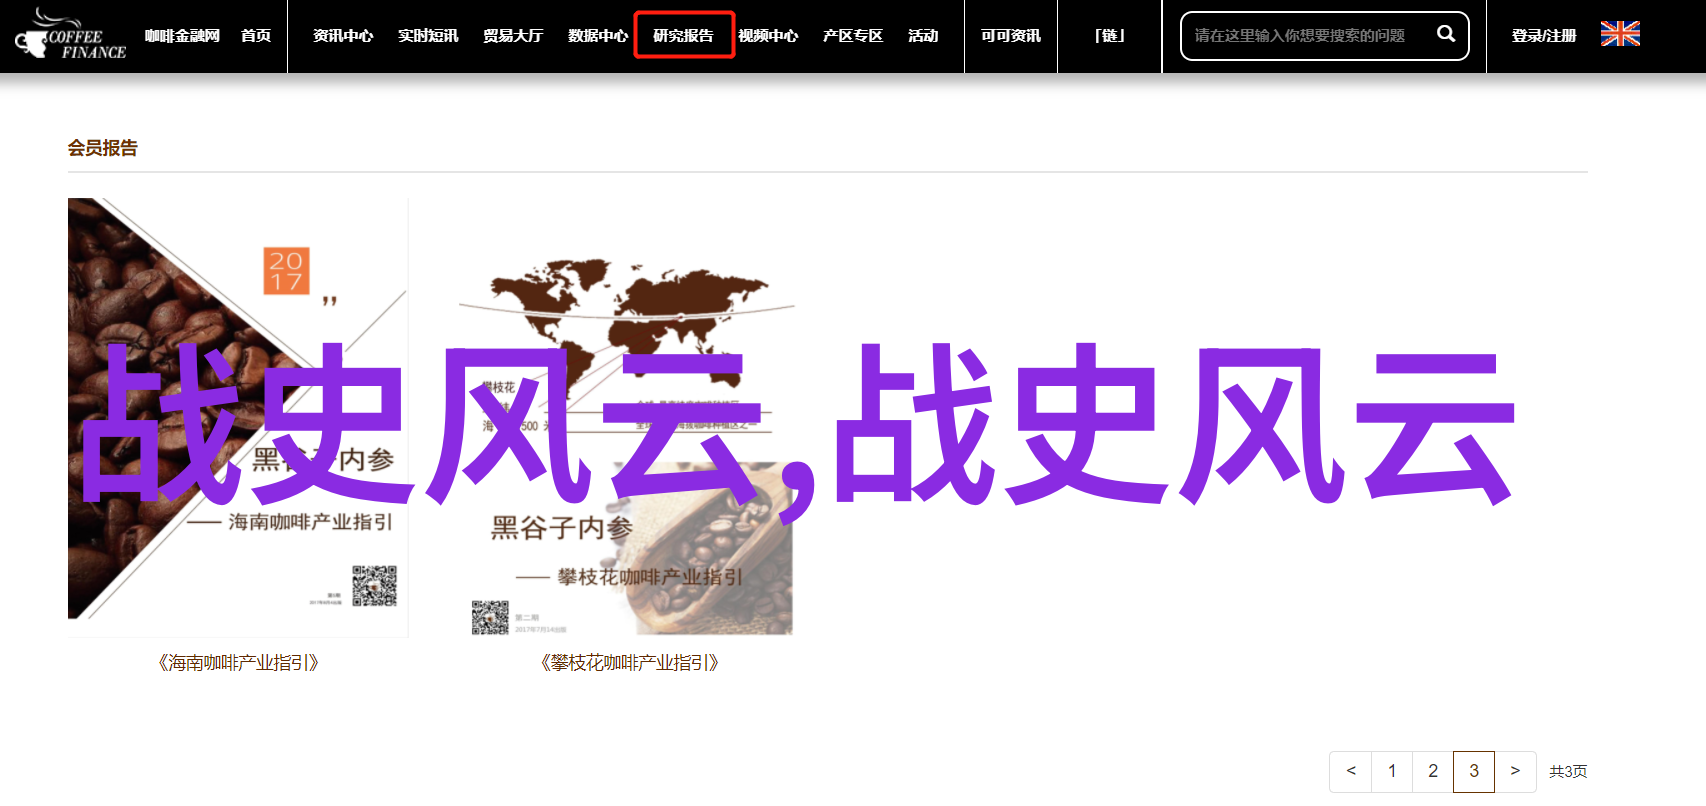
Task: Navigate to 数据中心
Action: (597, 36)
